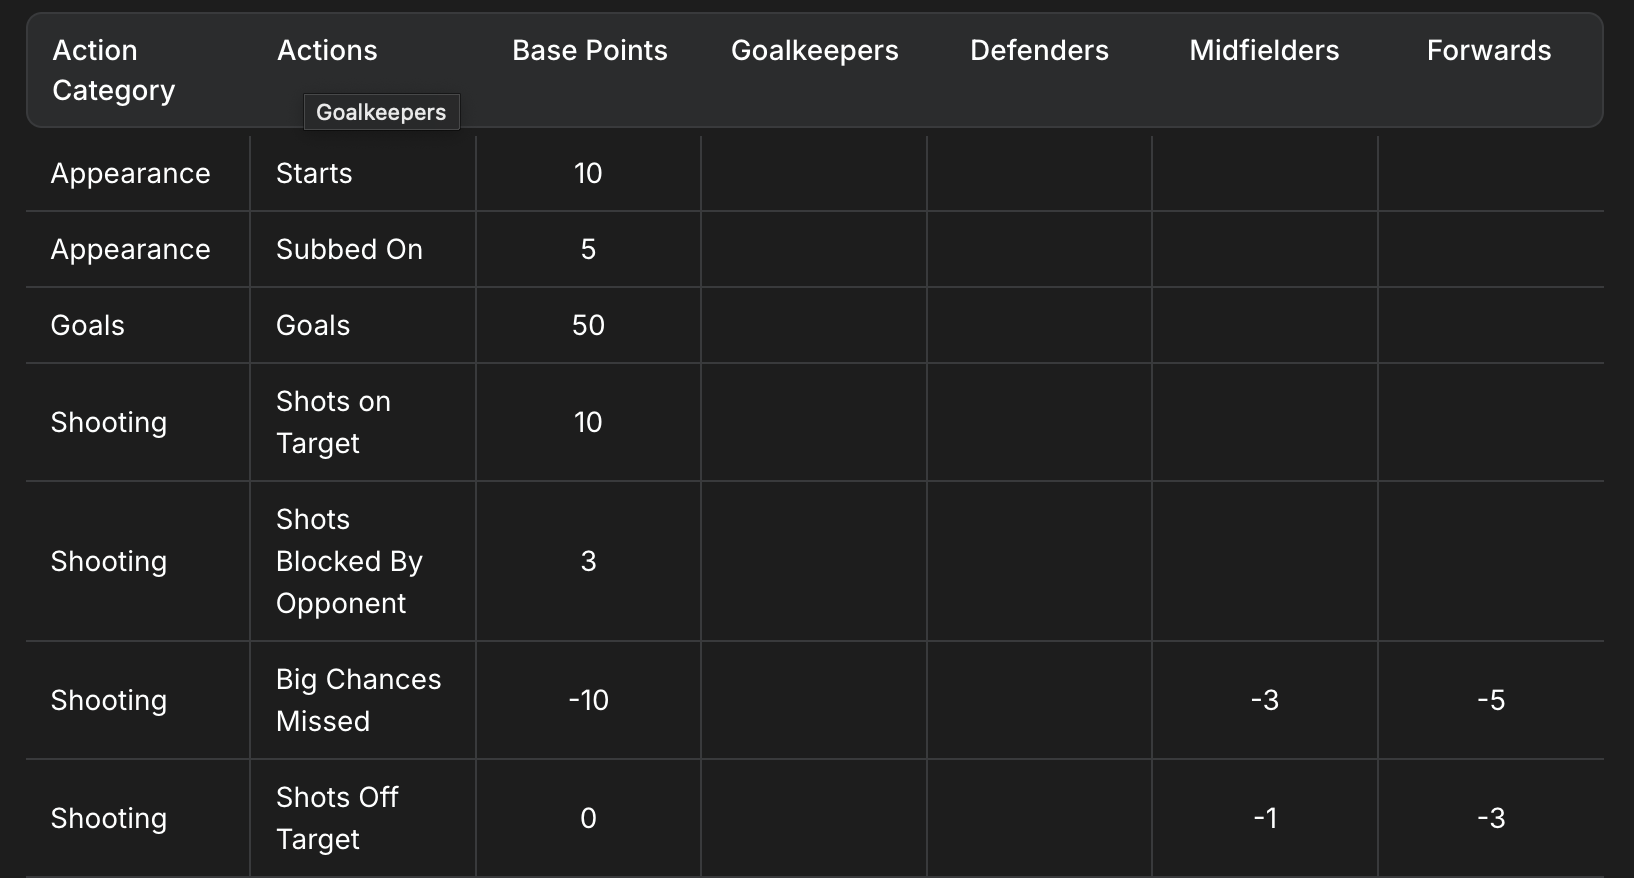Select the Goalkeepers column header

tap(814, 50)
